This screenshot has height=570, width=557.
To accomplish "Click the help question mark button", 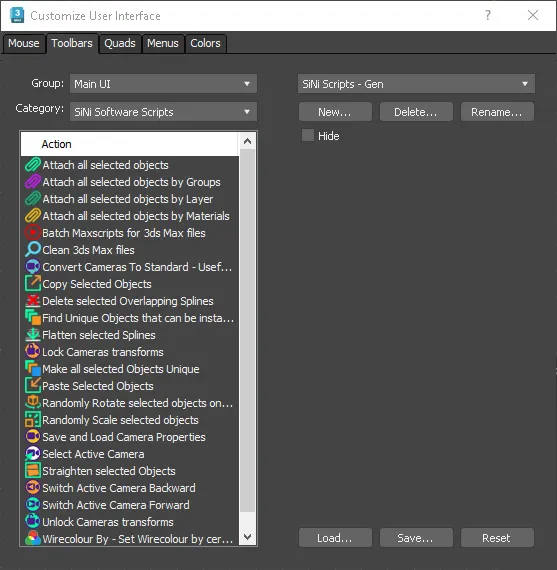I will click(x=488, y=15).
